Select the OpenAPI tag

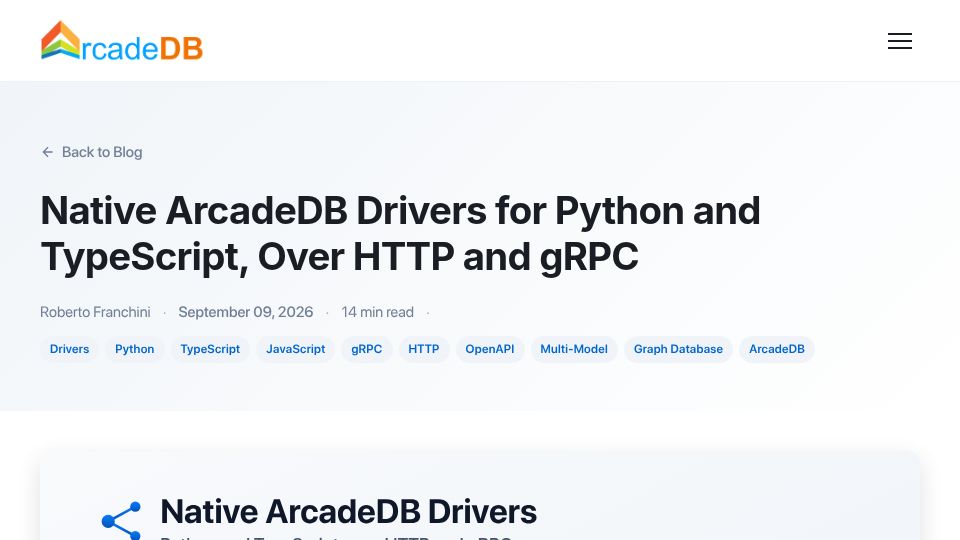pyautogui.click(x=490, y=349)
